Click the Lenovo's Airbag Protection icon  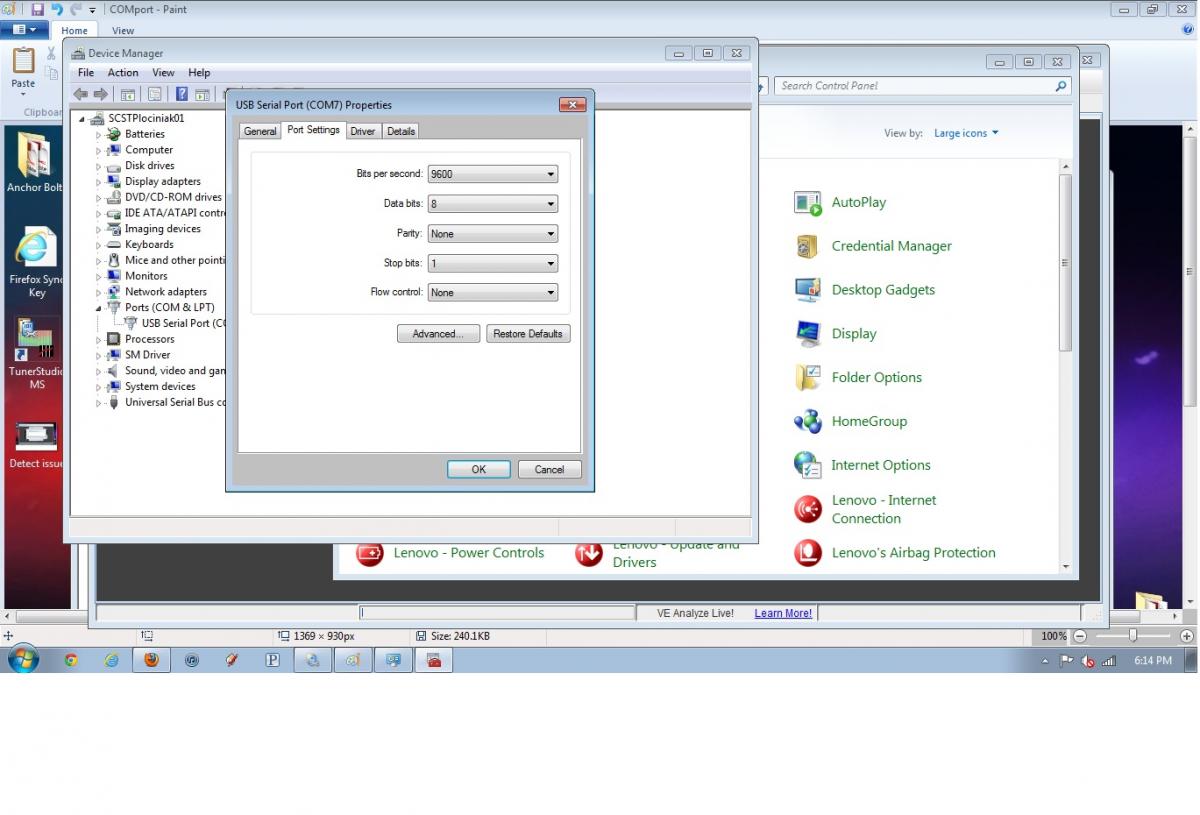807,553
